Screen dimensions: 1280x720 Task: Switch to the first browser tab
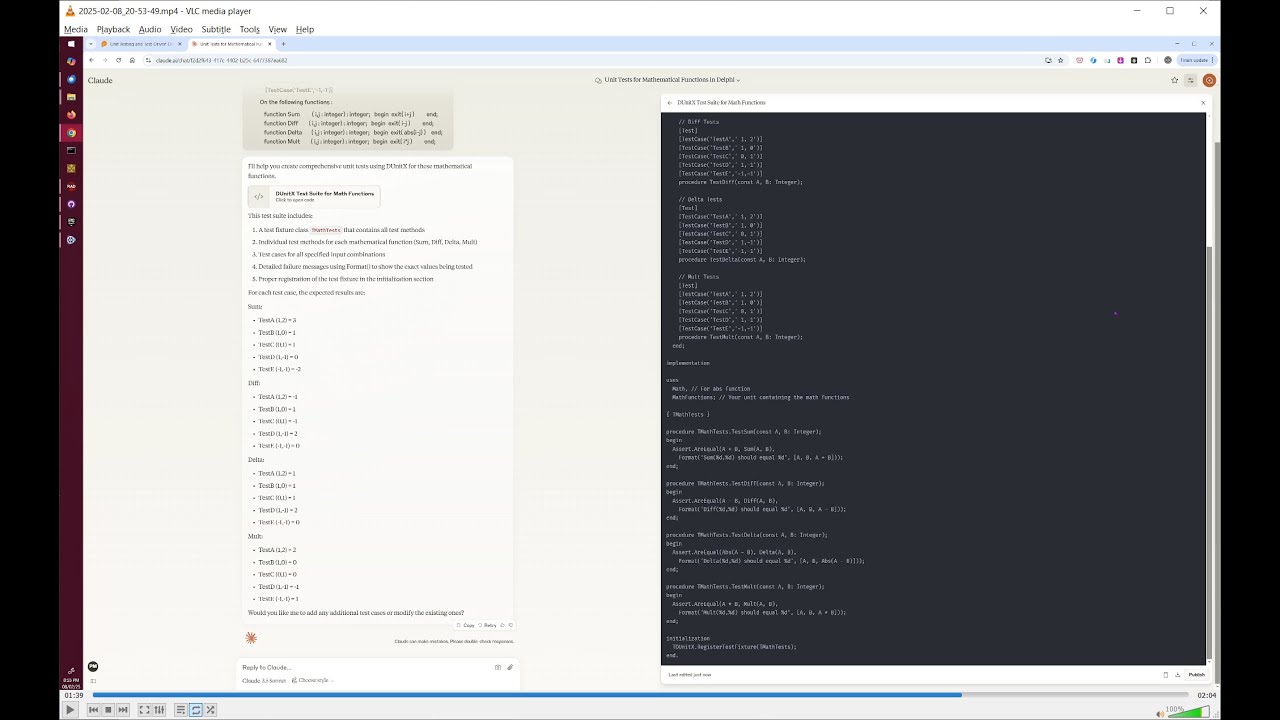coord(139,44)
